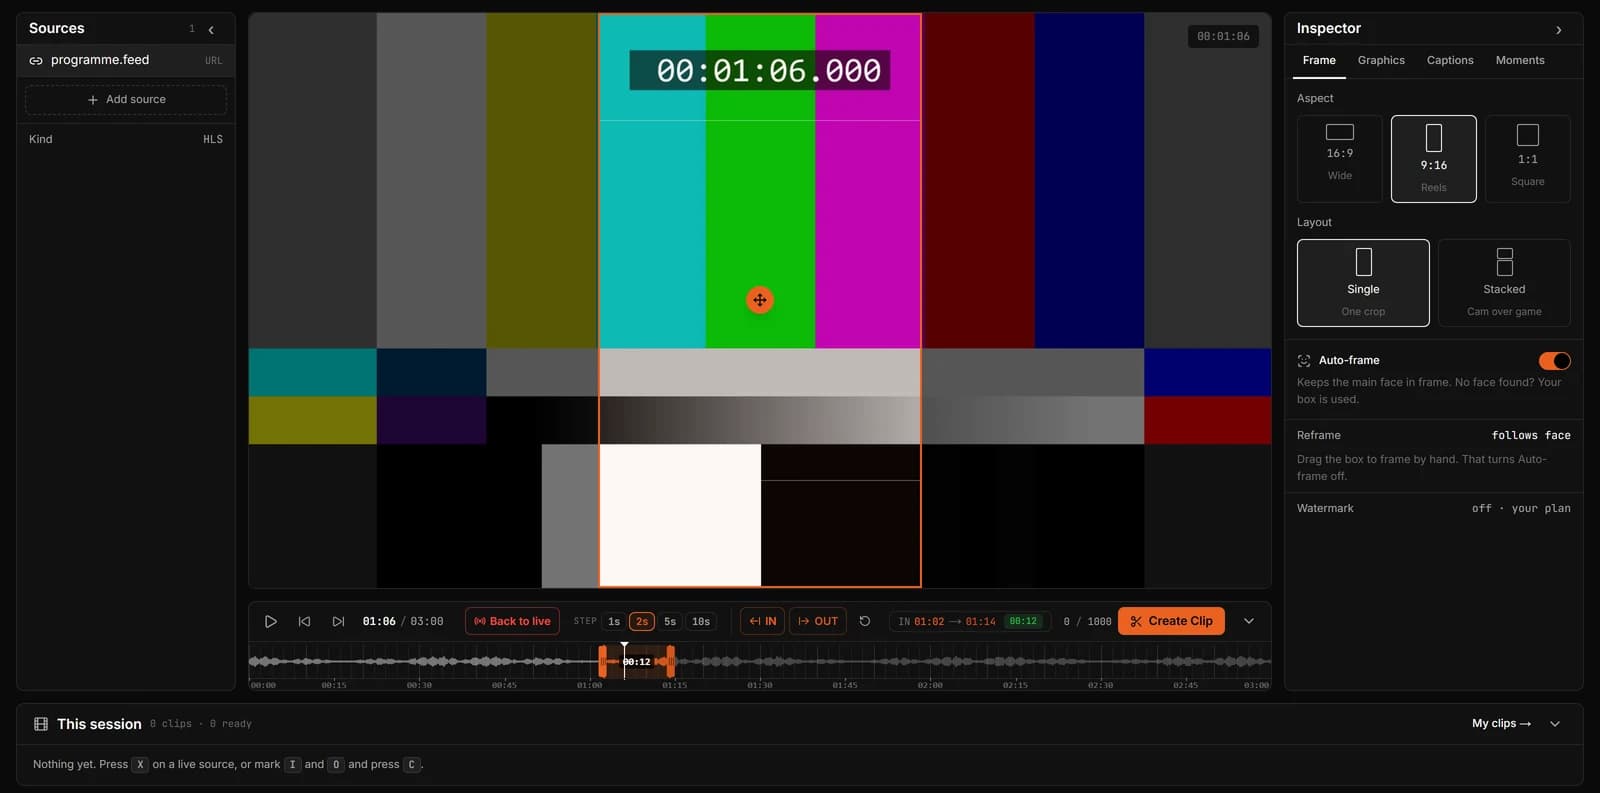Click the Reframe 'follows face' value
This screenshot has width=1600, height=793.
(1531, 436)
